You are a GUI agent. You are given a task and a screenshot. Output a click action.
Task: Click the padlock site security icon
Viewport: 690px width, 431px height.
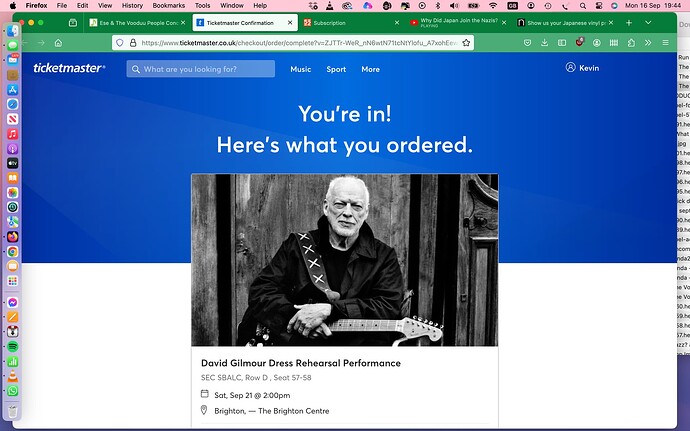[133, 43]
